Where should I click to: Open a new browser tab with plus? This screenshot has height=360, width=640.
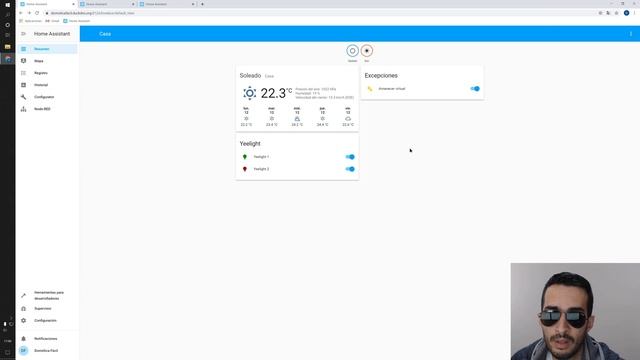click(x=202, y=4)
